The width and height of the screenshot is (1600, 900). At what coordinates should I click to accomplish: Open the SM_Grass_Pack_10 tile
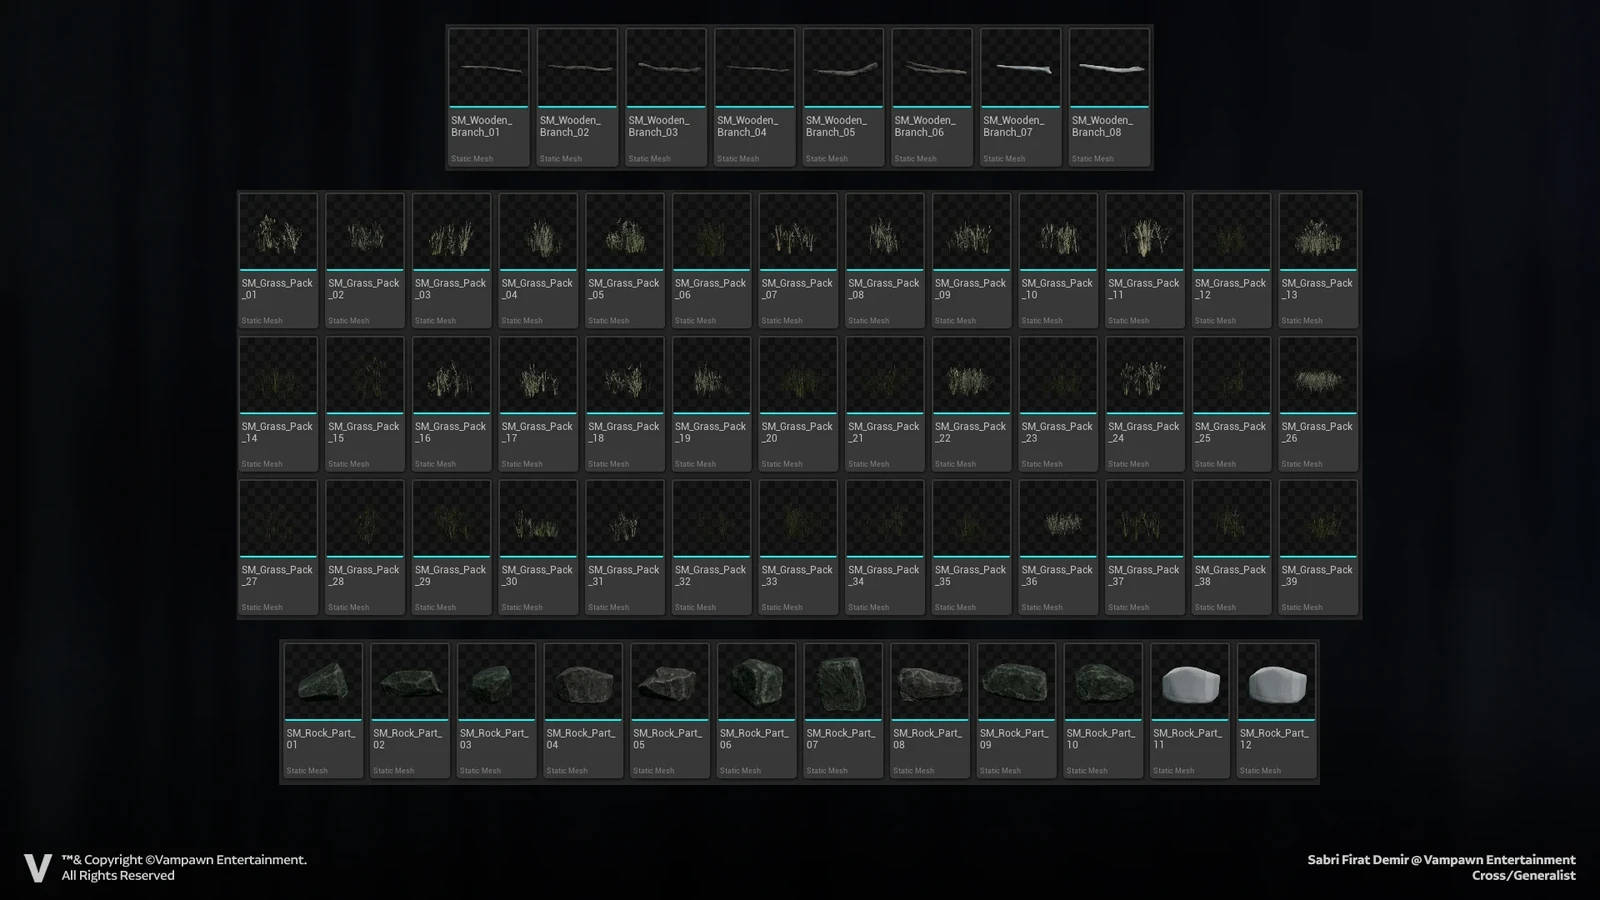[x=1058, y=260]
